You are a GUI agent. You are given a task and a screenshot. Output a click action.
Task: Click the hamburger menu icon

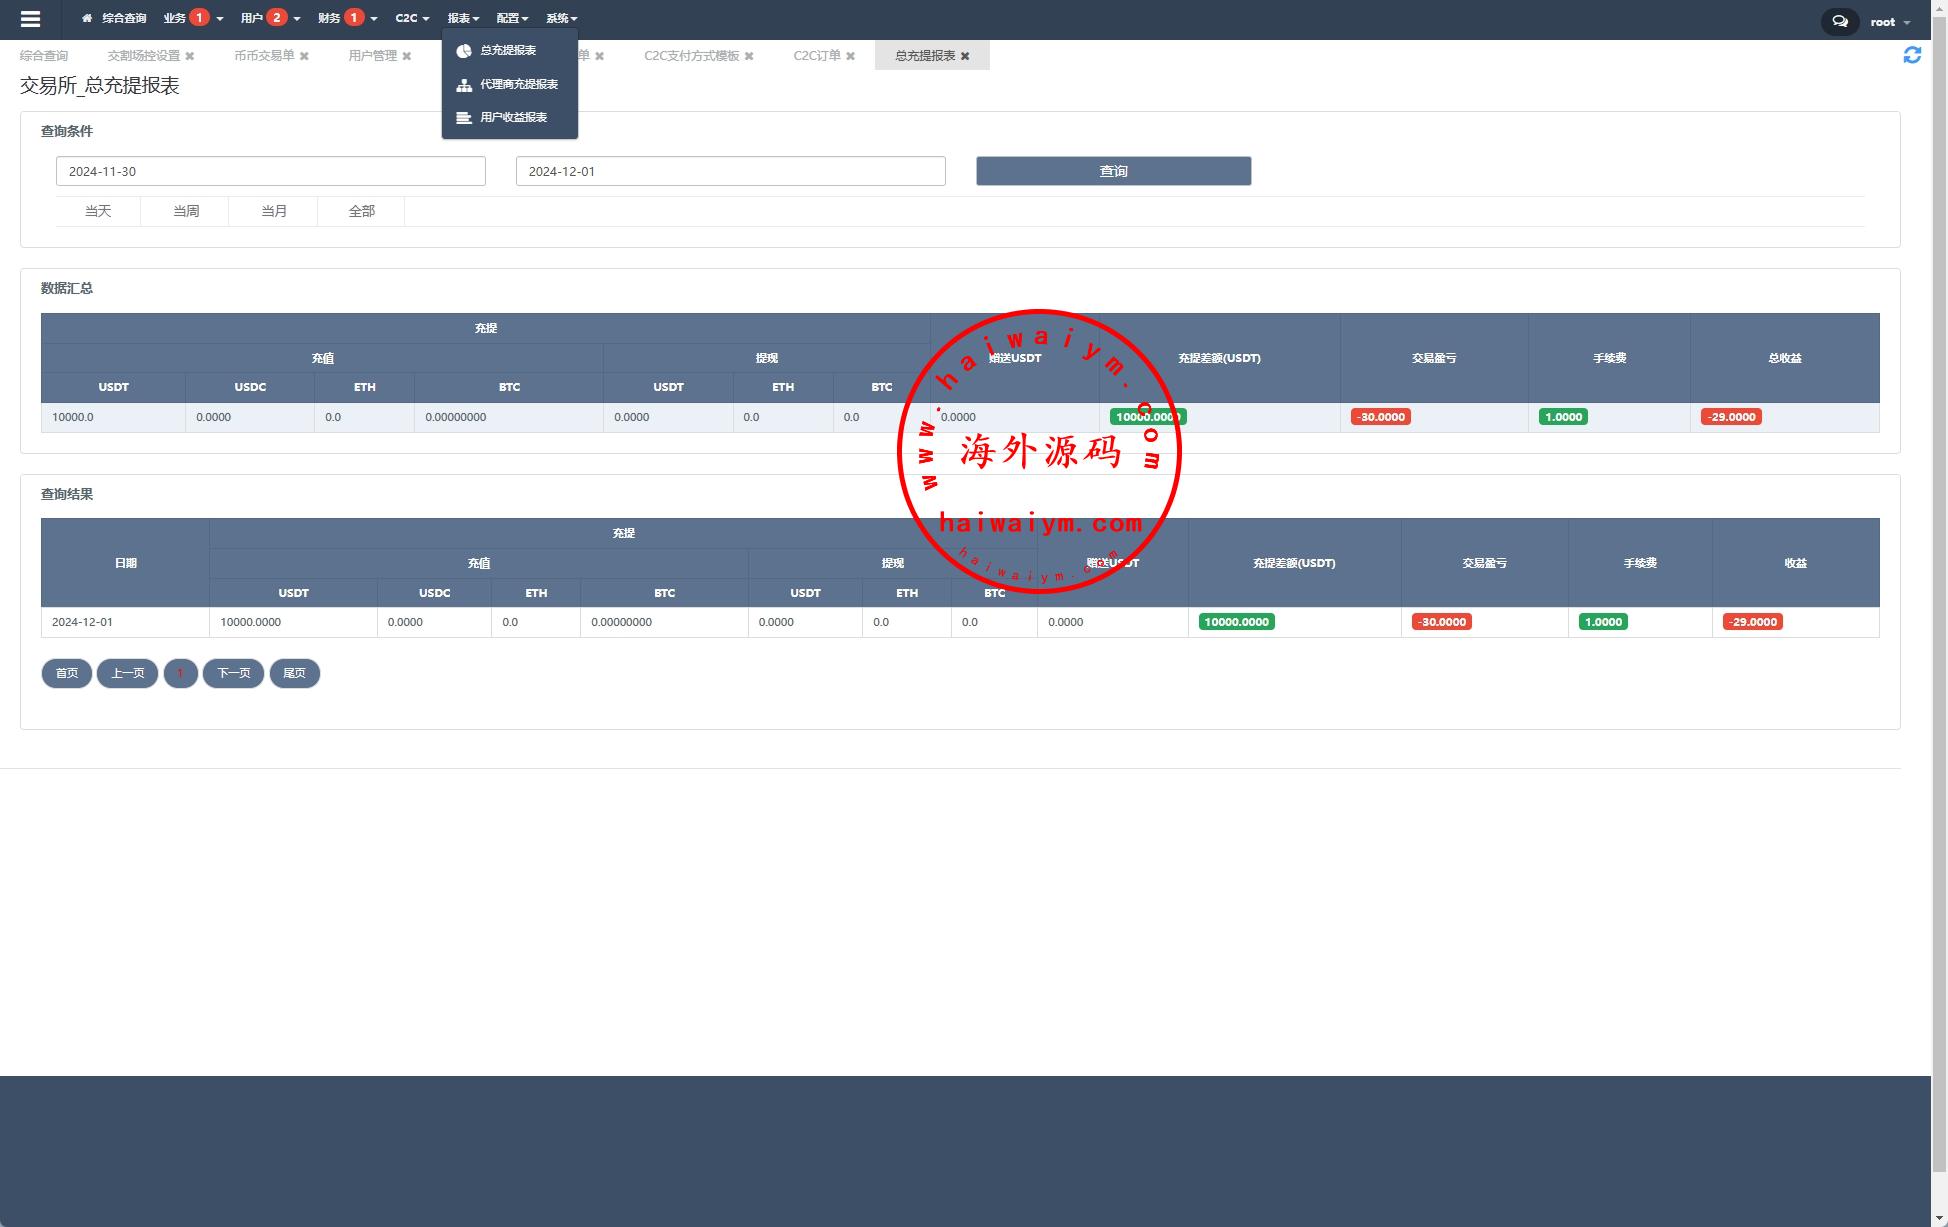pos(30,19)
